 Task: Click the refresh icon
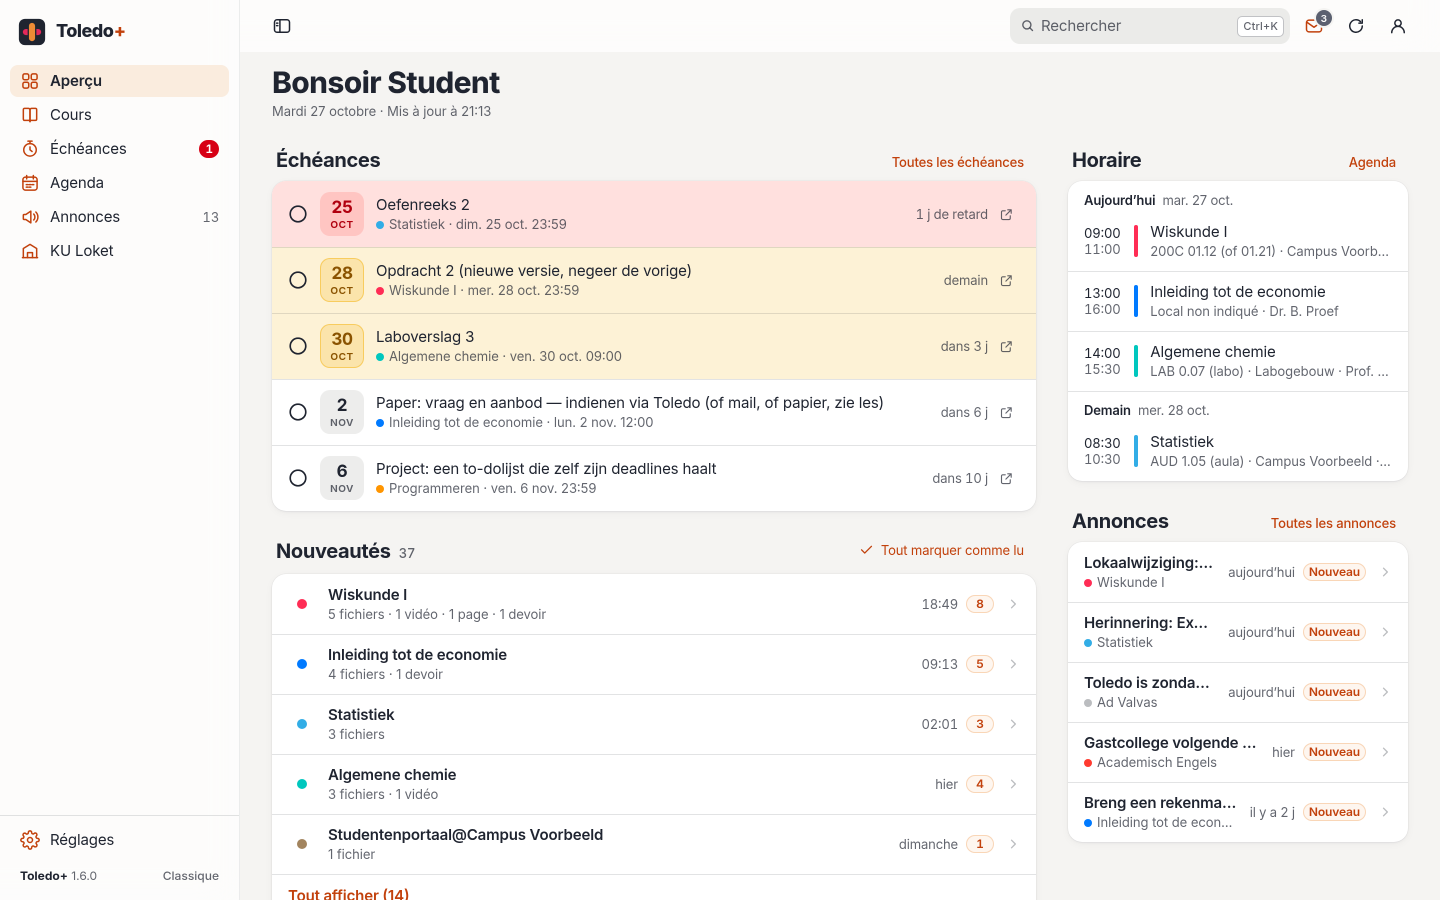coord(1356,26)
